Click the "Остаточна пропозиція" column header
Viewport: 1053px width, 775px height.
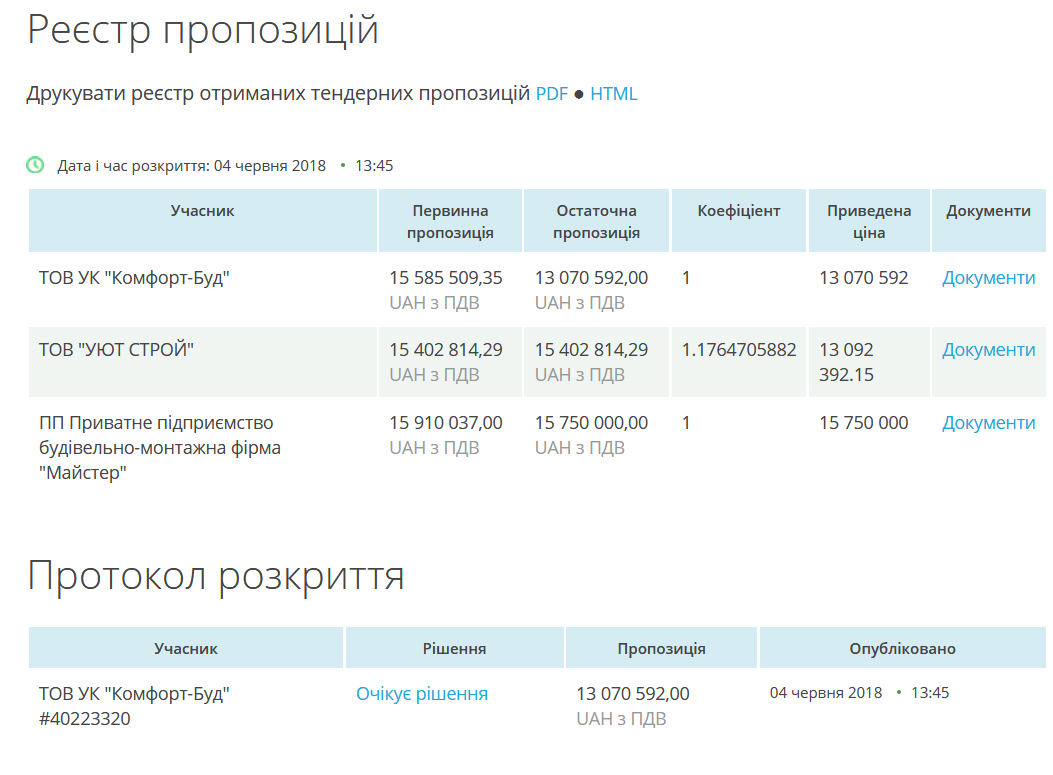click(596, 221)
